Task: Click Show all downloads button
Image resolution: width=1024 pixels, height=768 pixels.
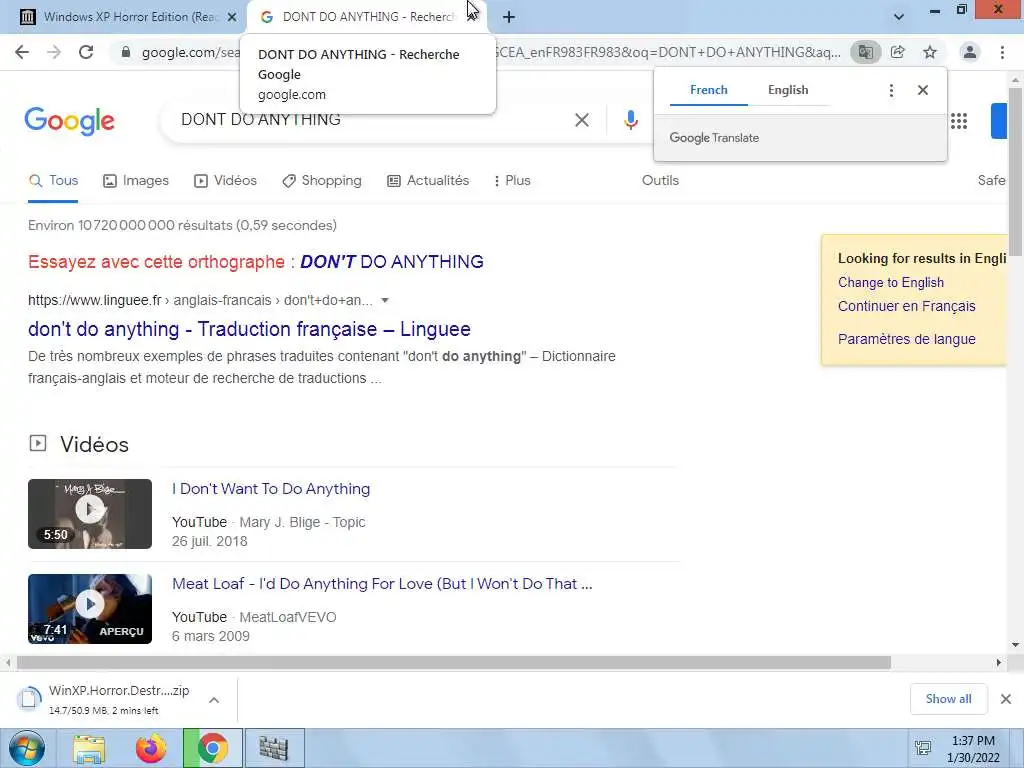Action: [948, 699]
